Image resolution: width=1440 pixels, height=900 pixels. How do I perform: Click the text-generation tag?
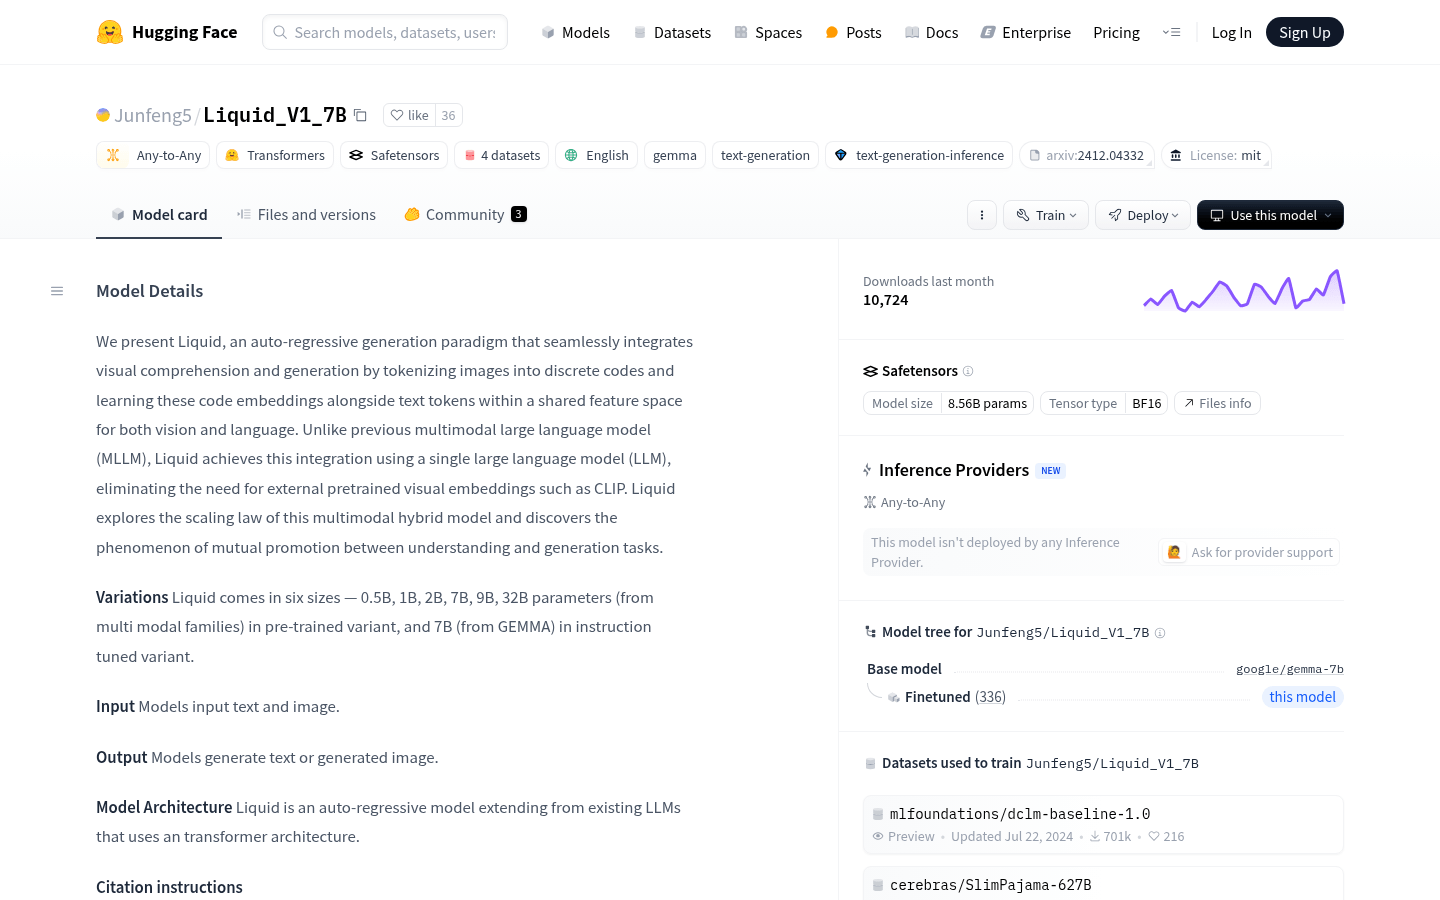(765, 155)
